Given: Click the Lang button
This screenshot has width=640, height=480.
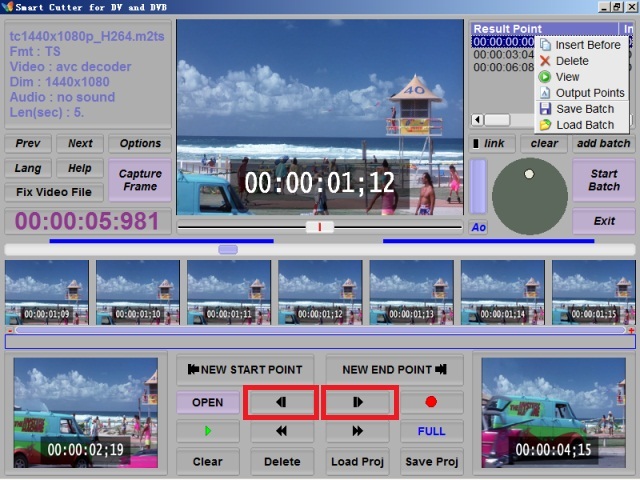Looking at the screenshot, I should pyautogui.click(x=28, y=168).
